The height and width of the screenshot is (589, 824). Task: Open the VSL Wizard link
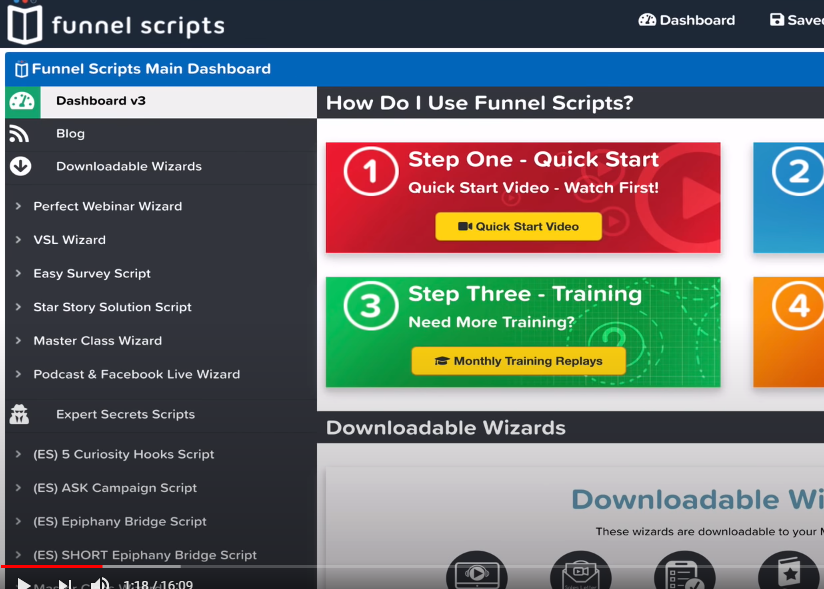click(x=69, y=240)
